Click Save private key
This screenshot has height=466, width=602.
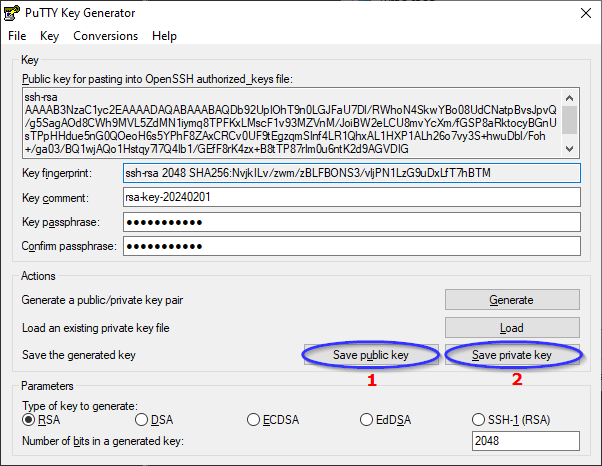pos(511,355)
